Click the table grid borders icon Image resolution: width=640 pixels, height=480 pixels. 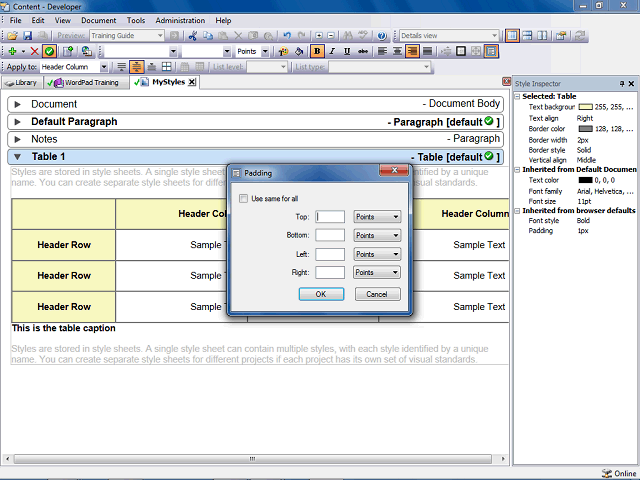pos(167,67)
